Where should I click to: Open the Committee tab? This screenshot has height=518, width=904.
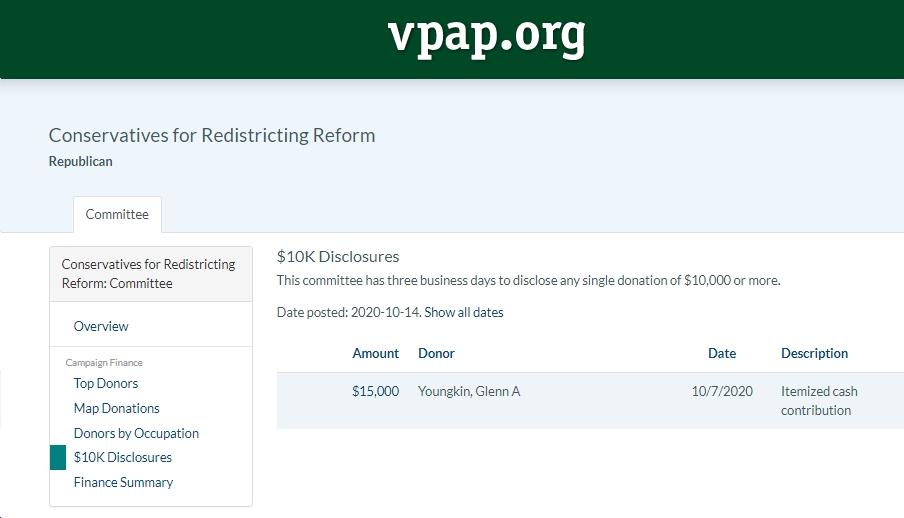[x=117, y=215]
